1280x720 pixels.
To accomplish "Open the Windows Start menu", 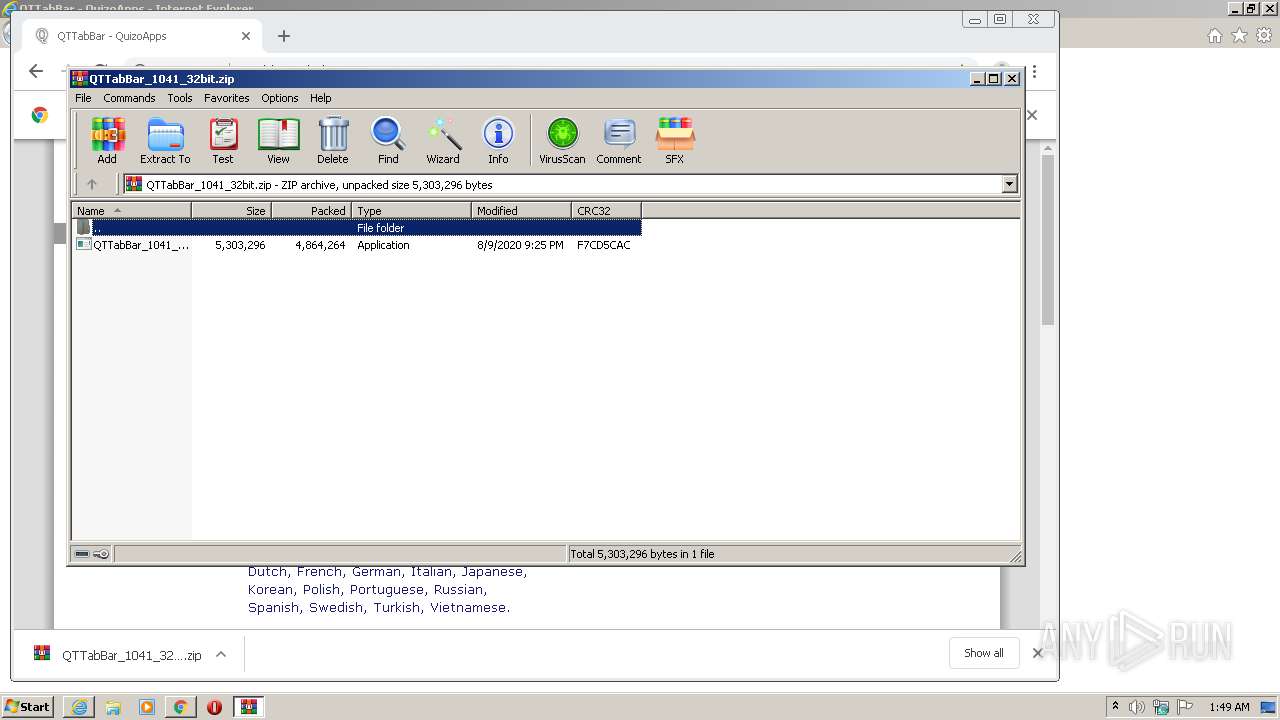I will [x=27, y=707].
